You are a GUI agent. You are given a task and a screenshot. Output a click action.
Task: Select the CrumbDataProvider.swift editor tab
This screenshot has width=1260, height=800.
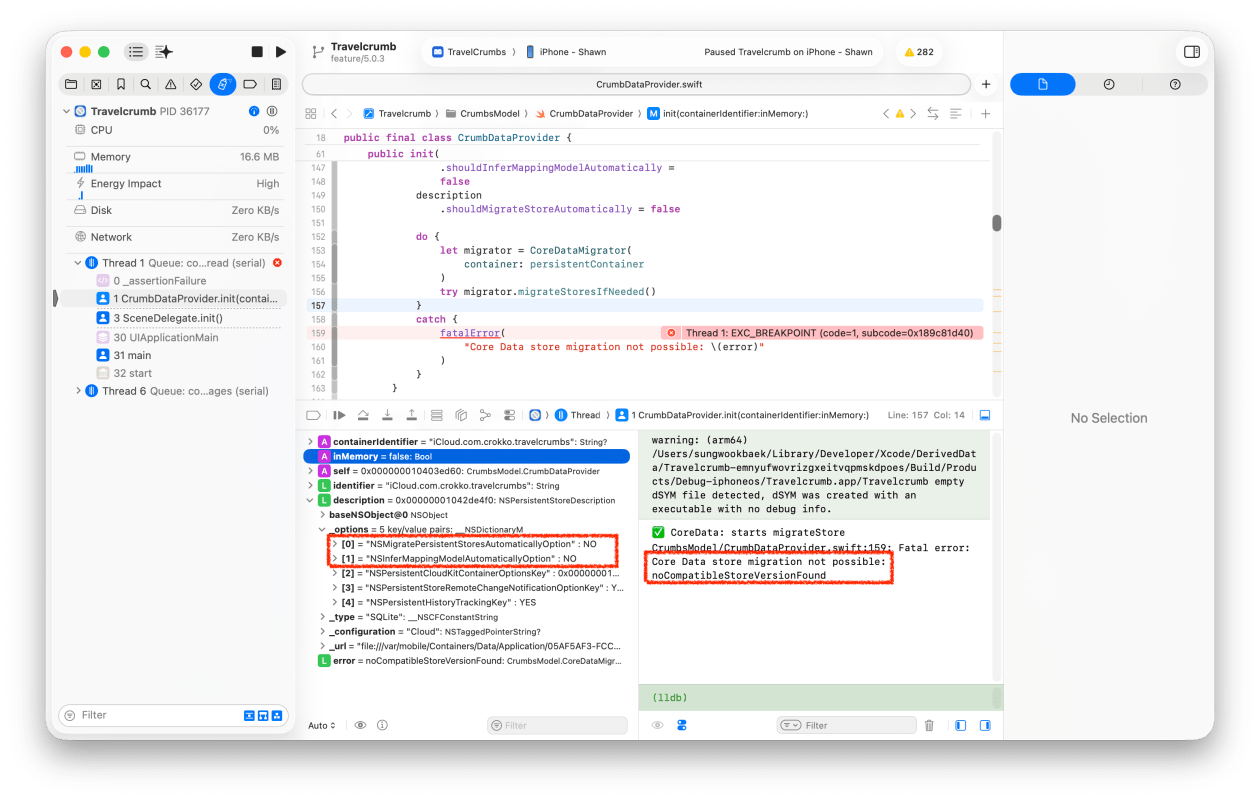tap(635, 85)
